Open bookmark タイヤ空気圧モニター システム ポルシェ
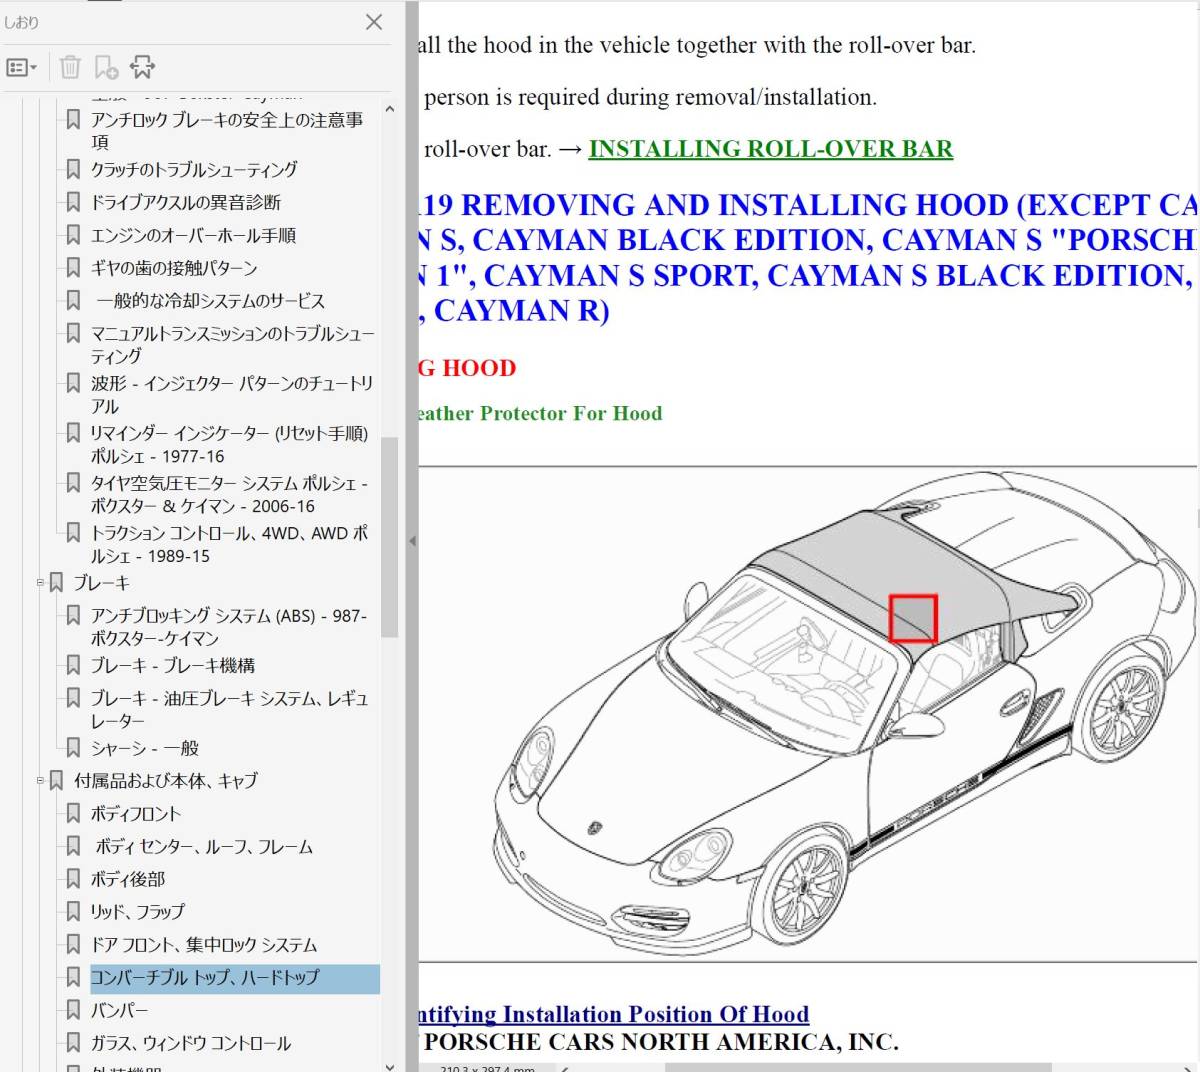The width and height of the screenshot is (1200, 1072). [x=229, y=494]
